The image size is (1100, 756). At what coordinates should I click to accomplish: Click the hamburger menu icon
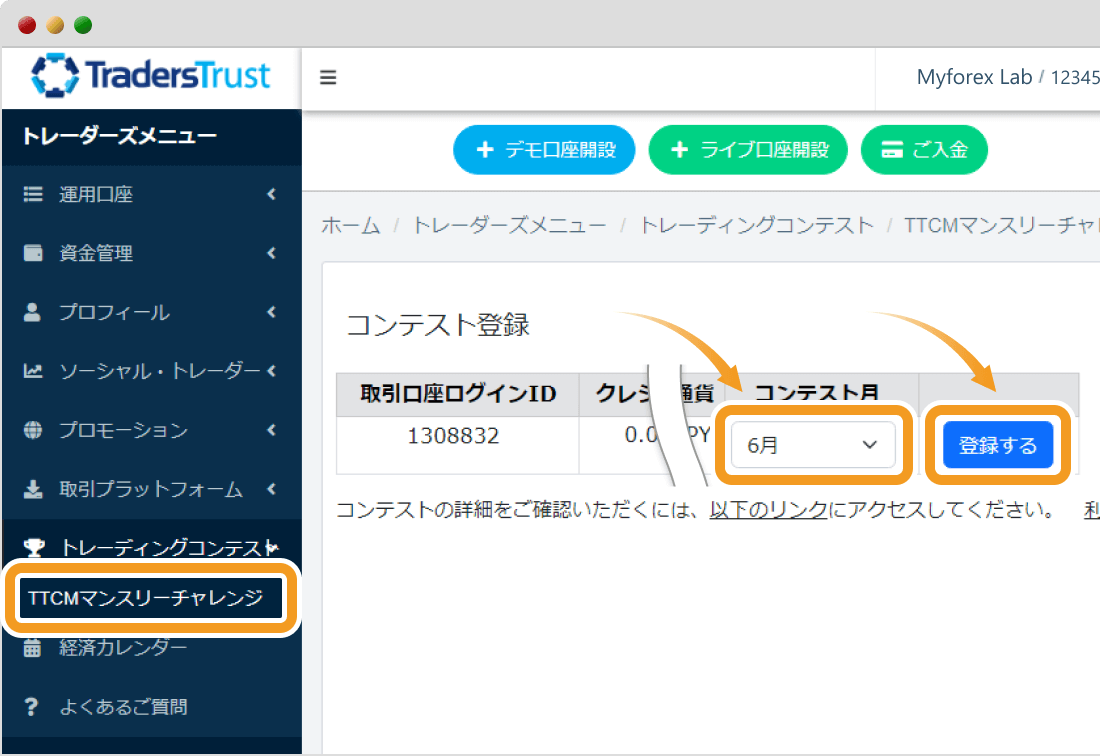(328, 78)
